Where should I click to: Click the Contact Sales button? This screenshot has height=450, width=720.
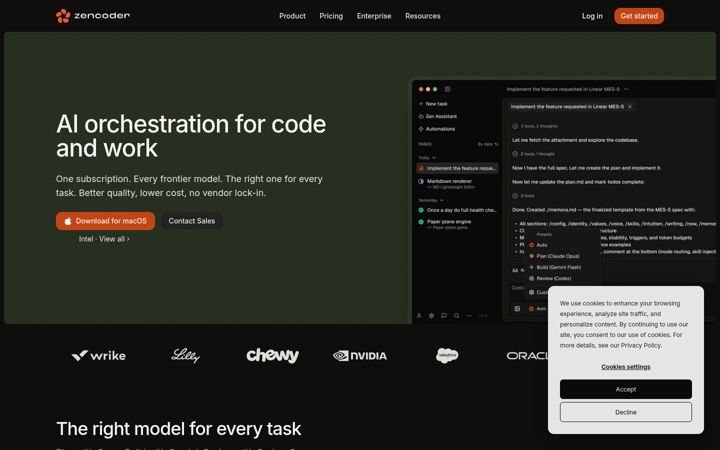[191, 221]
